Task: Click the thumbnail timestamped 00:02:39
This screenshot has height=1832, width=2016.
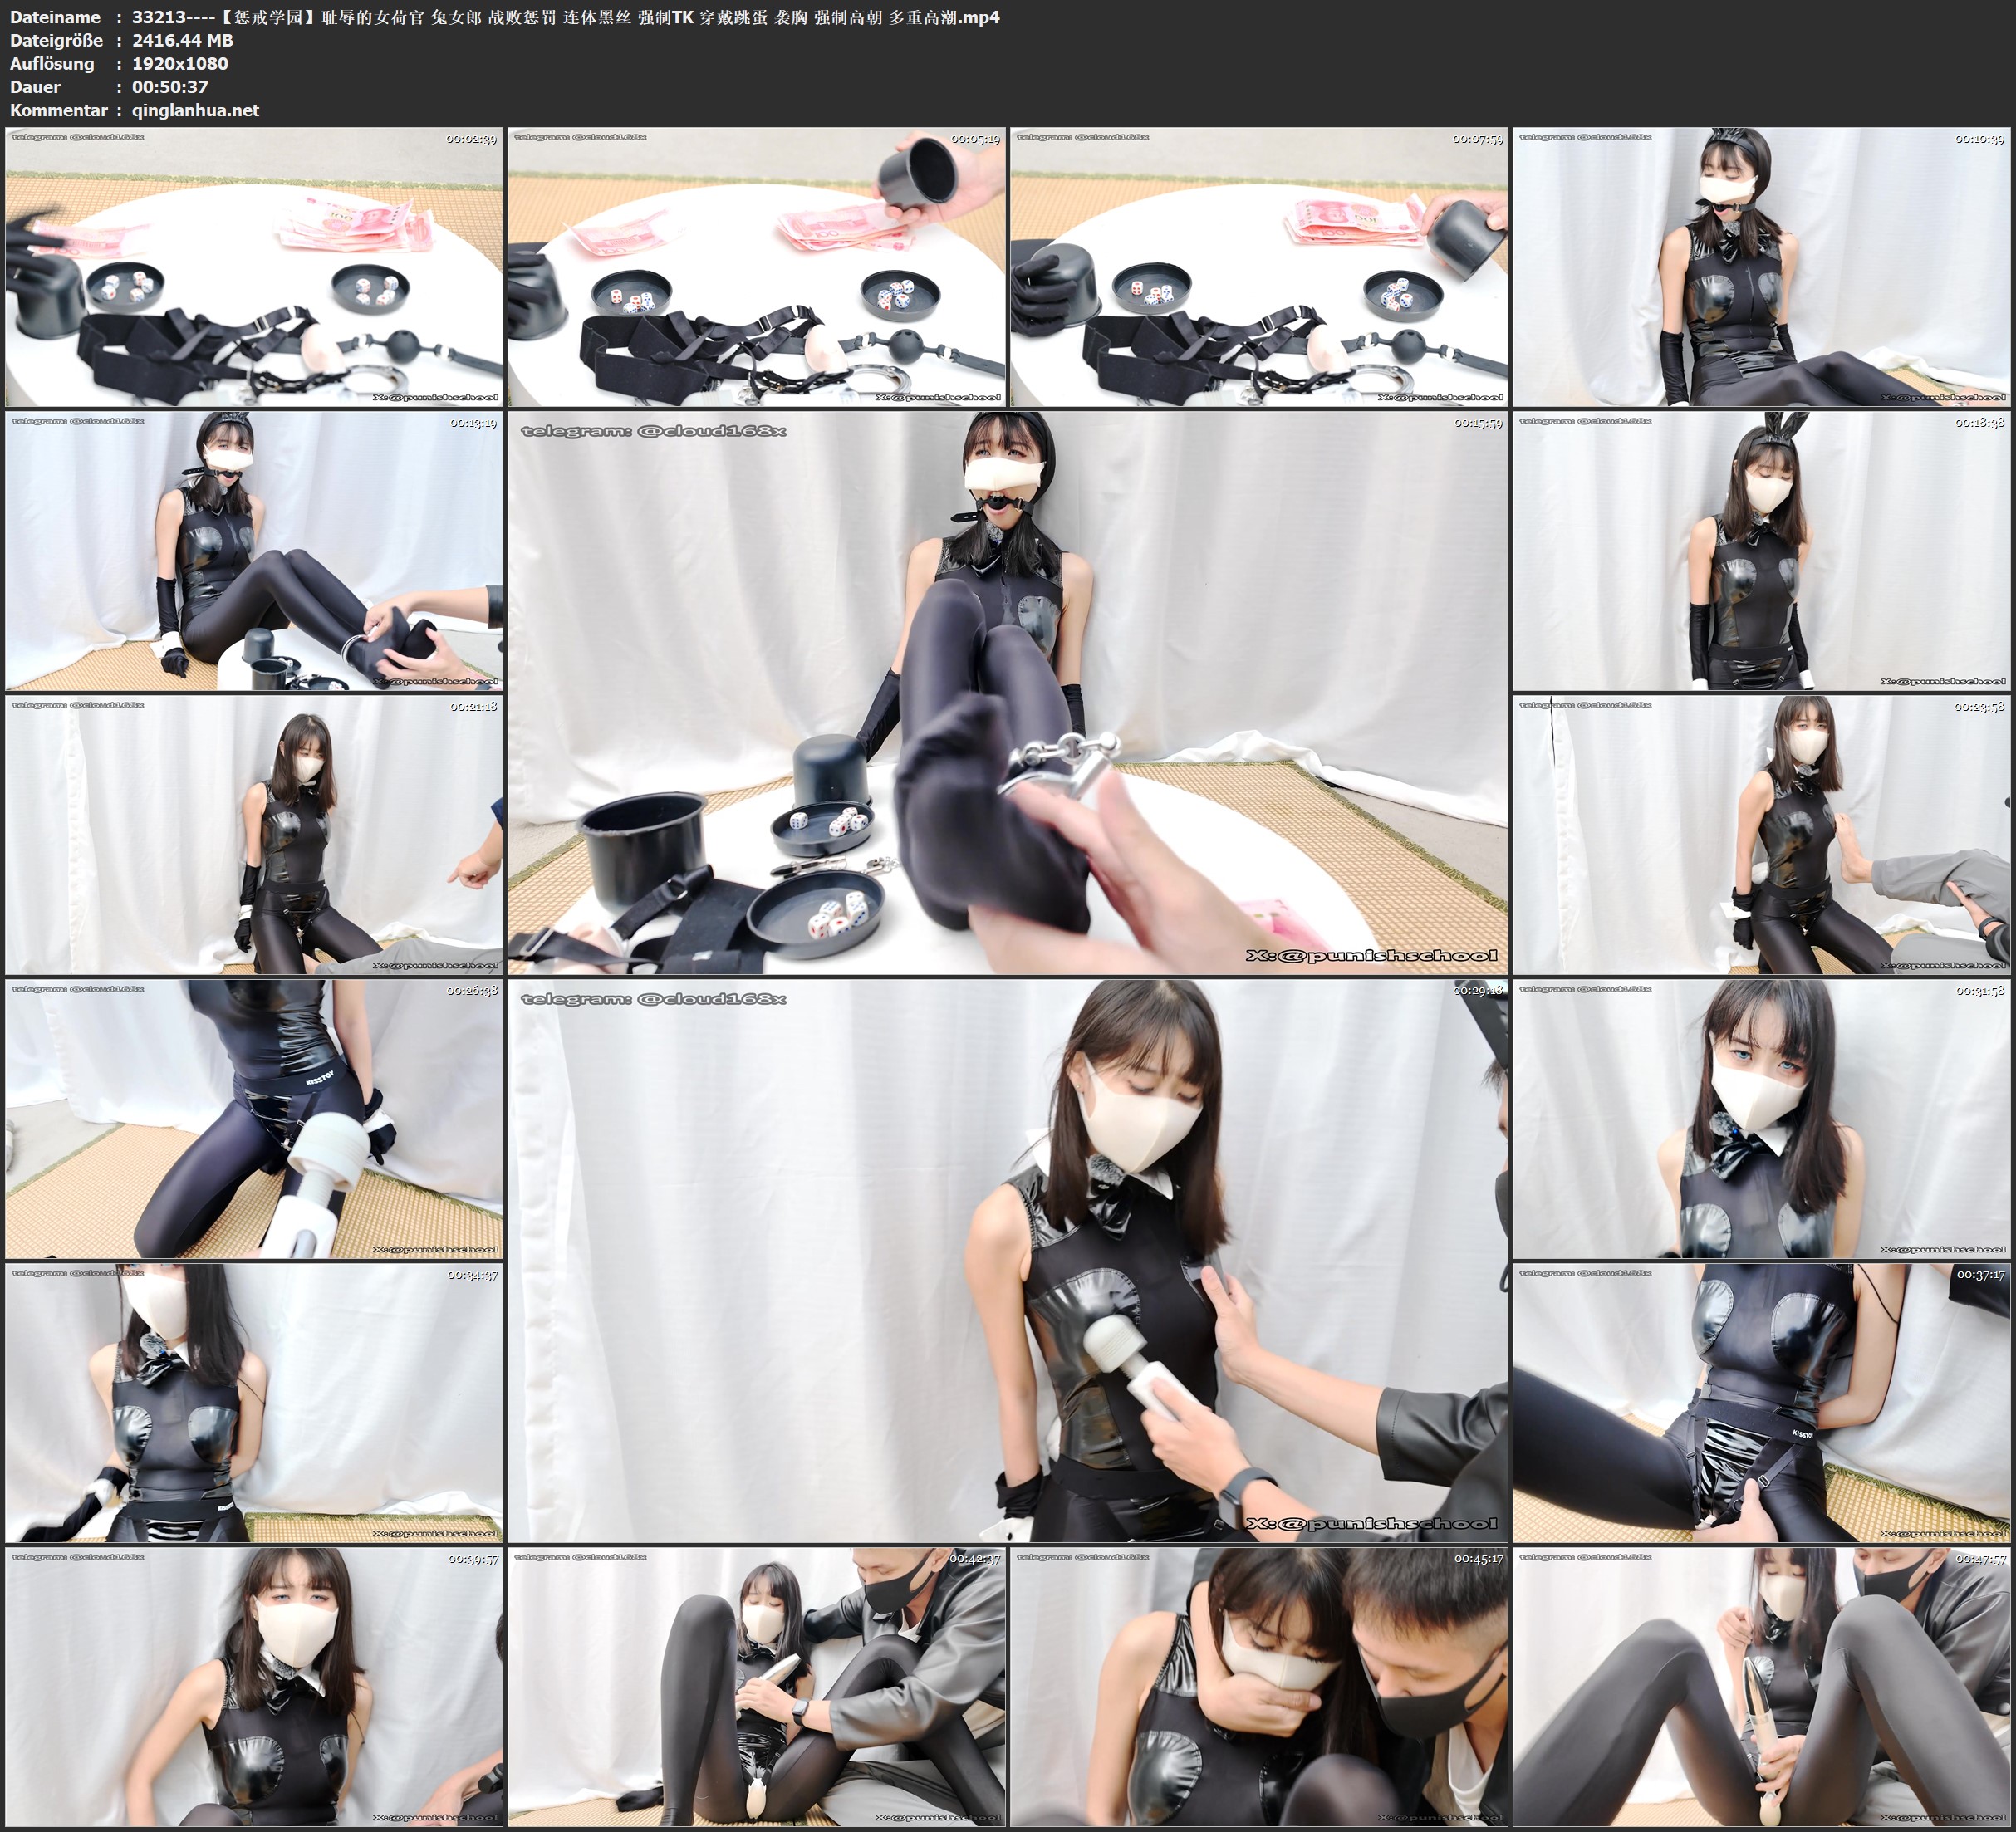Action: coord(254,266)
